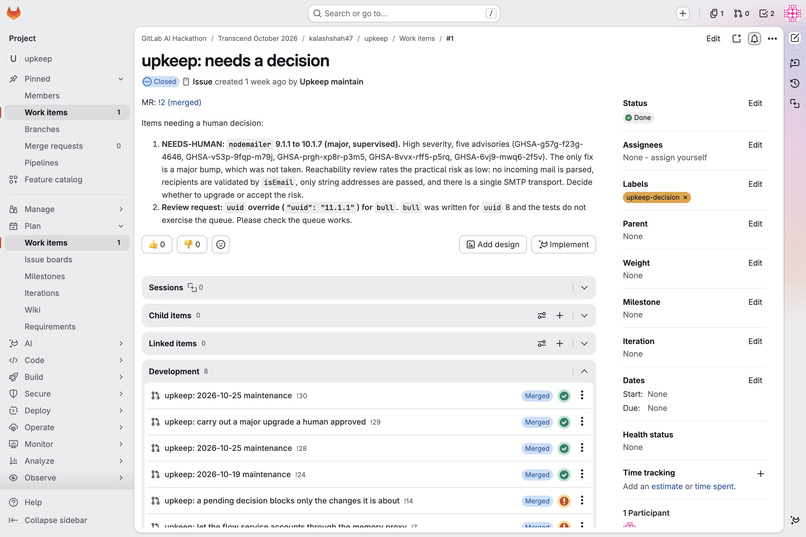The height and width of the screenshot is (537, 806).
Task: View warning pipeline status for !14
Action: click(564, 501)
